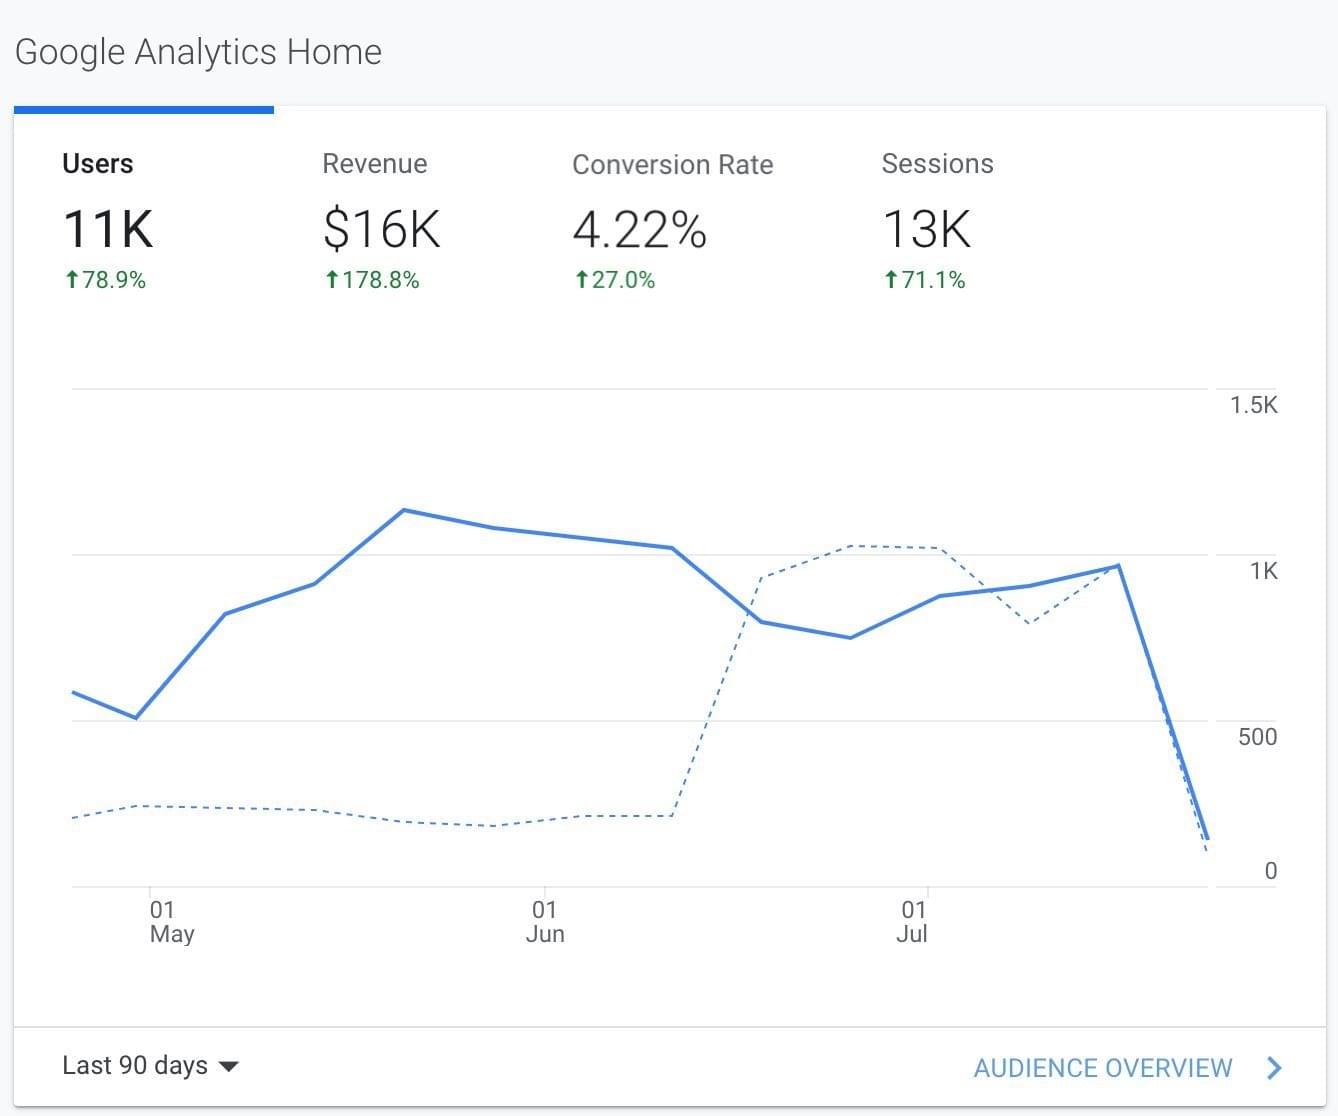Click the 500 y-axis label
Image resolution: width=1338 pixels, height=1116 pixels.
[x=1258, y=737]
